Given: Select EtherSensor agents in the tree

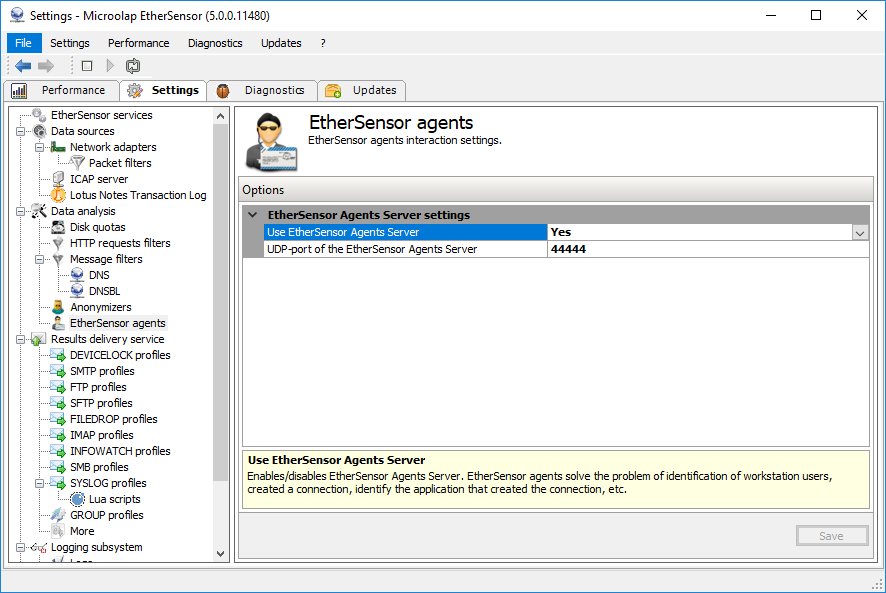Looking at the screenshot, I should (x=118, y=323).
